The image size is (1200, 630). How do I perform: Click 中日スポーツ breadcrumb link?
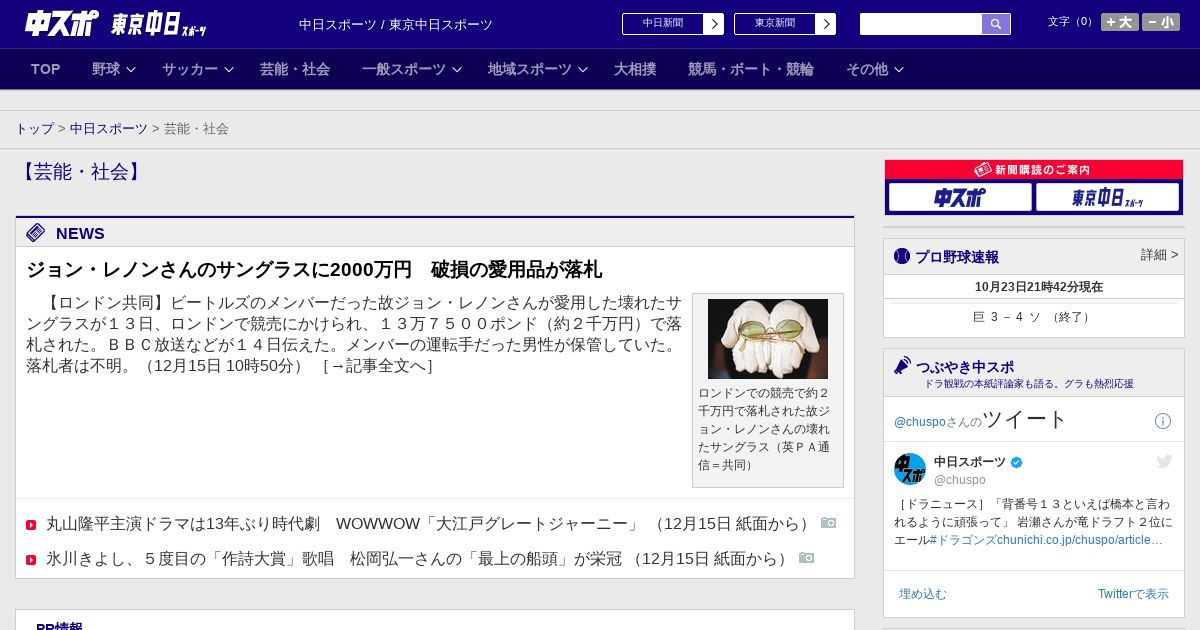pyautogui.click(x=109, y=129)
